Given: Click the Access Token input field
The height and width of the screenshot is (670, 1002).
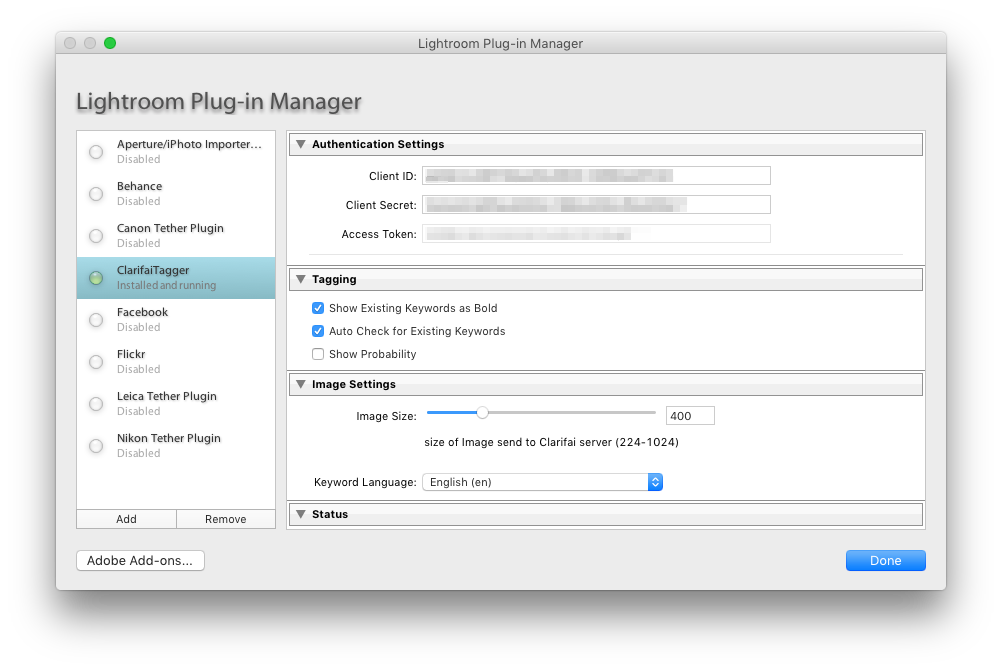Looking at the screenshot, I should (596, 234).
